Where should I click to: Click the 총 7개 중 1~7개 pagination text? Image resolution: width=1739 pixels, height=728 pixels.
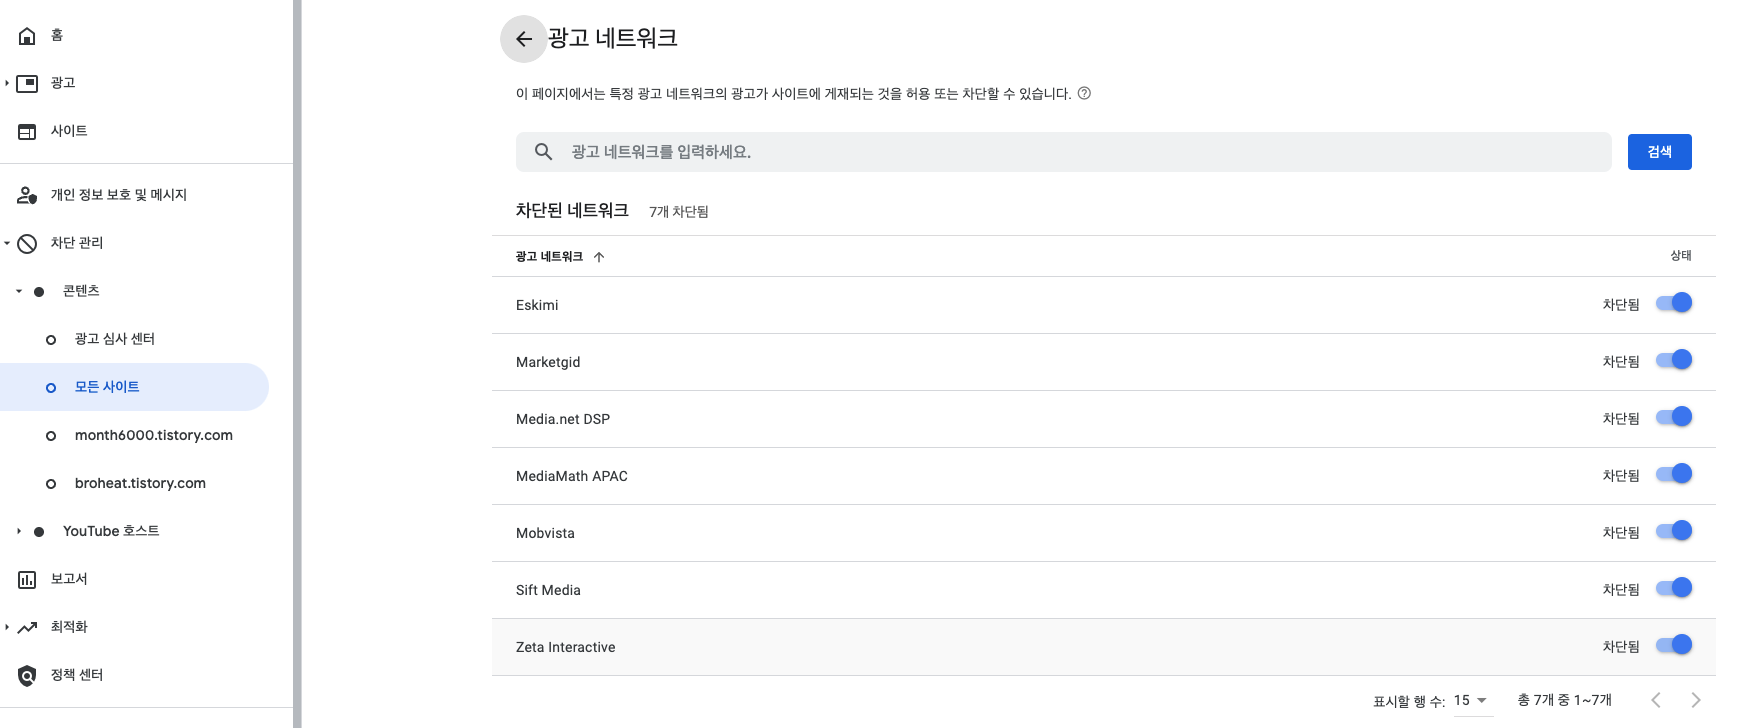(x=1565, y=700)
